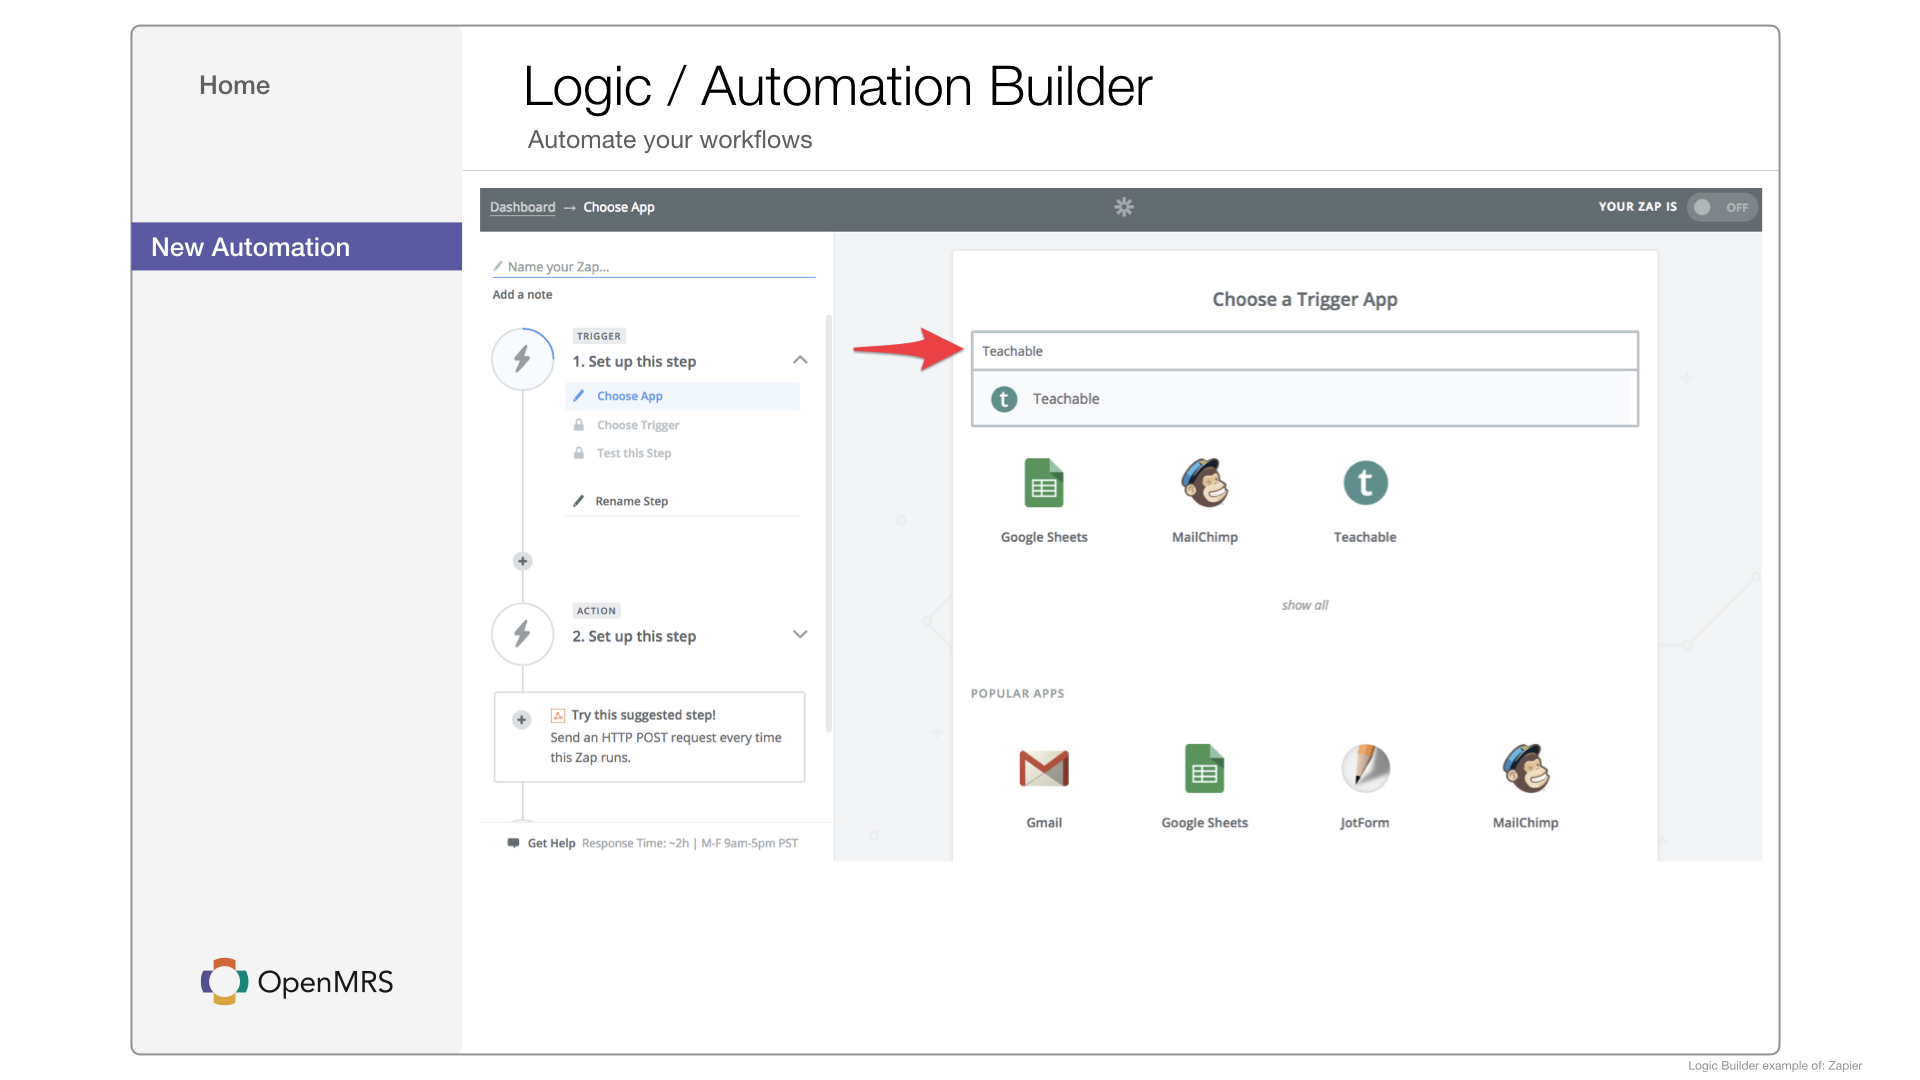Screen dimensions: 1920x1080
Task: Click the lock icon beside Choose Trigger
Action: coord(579,425)
